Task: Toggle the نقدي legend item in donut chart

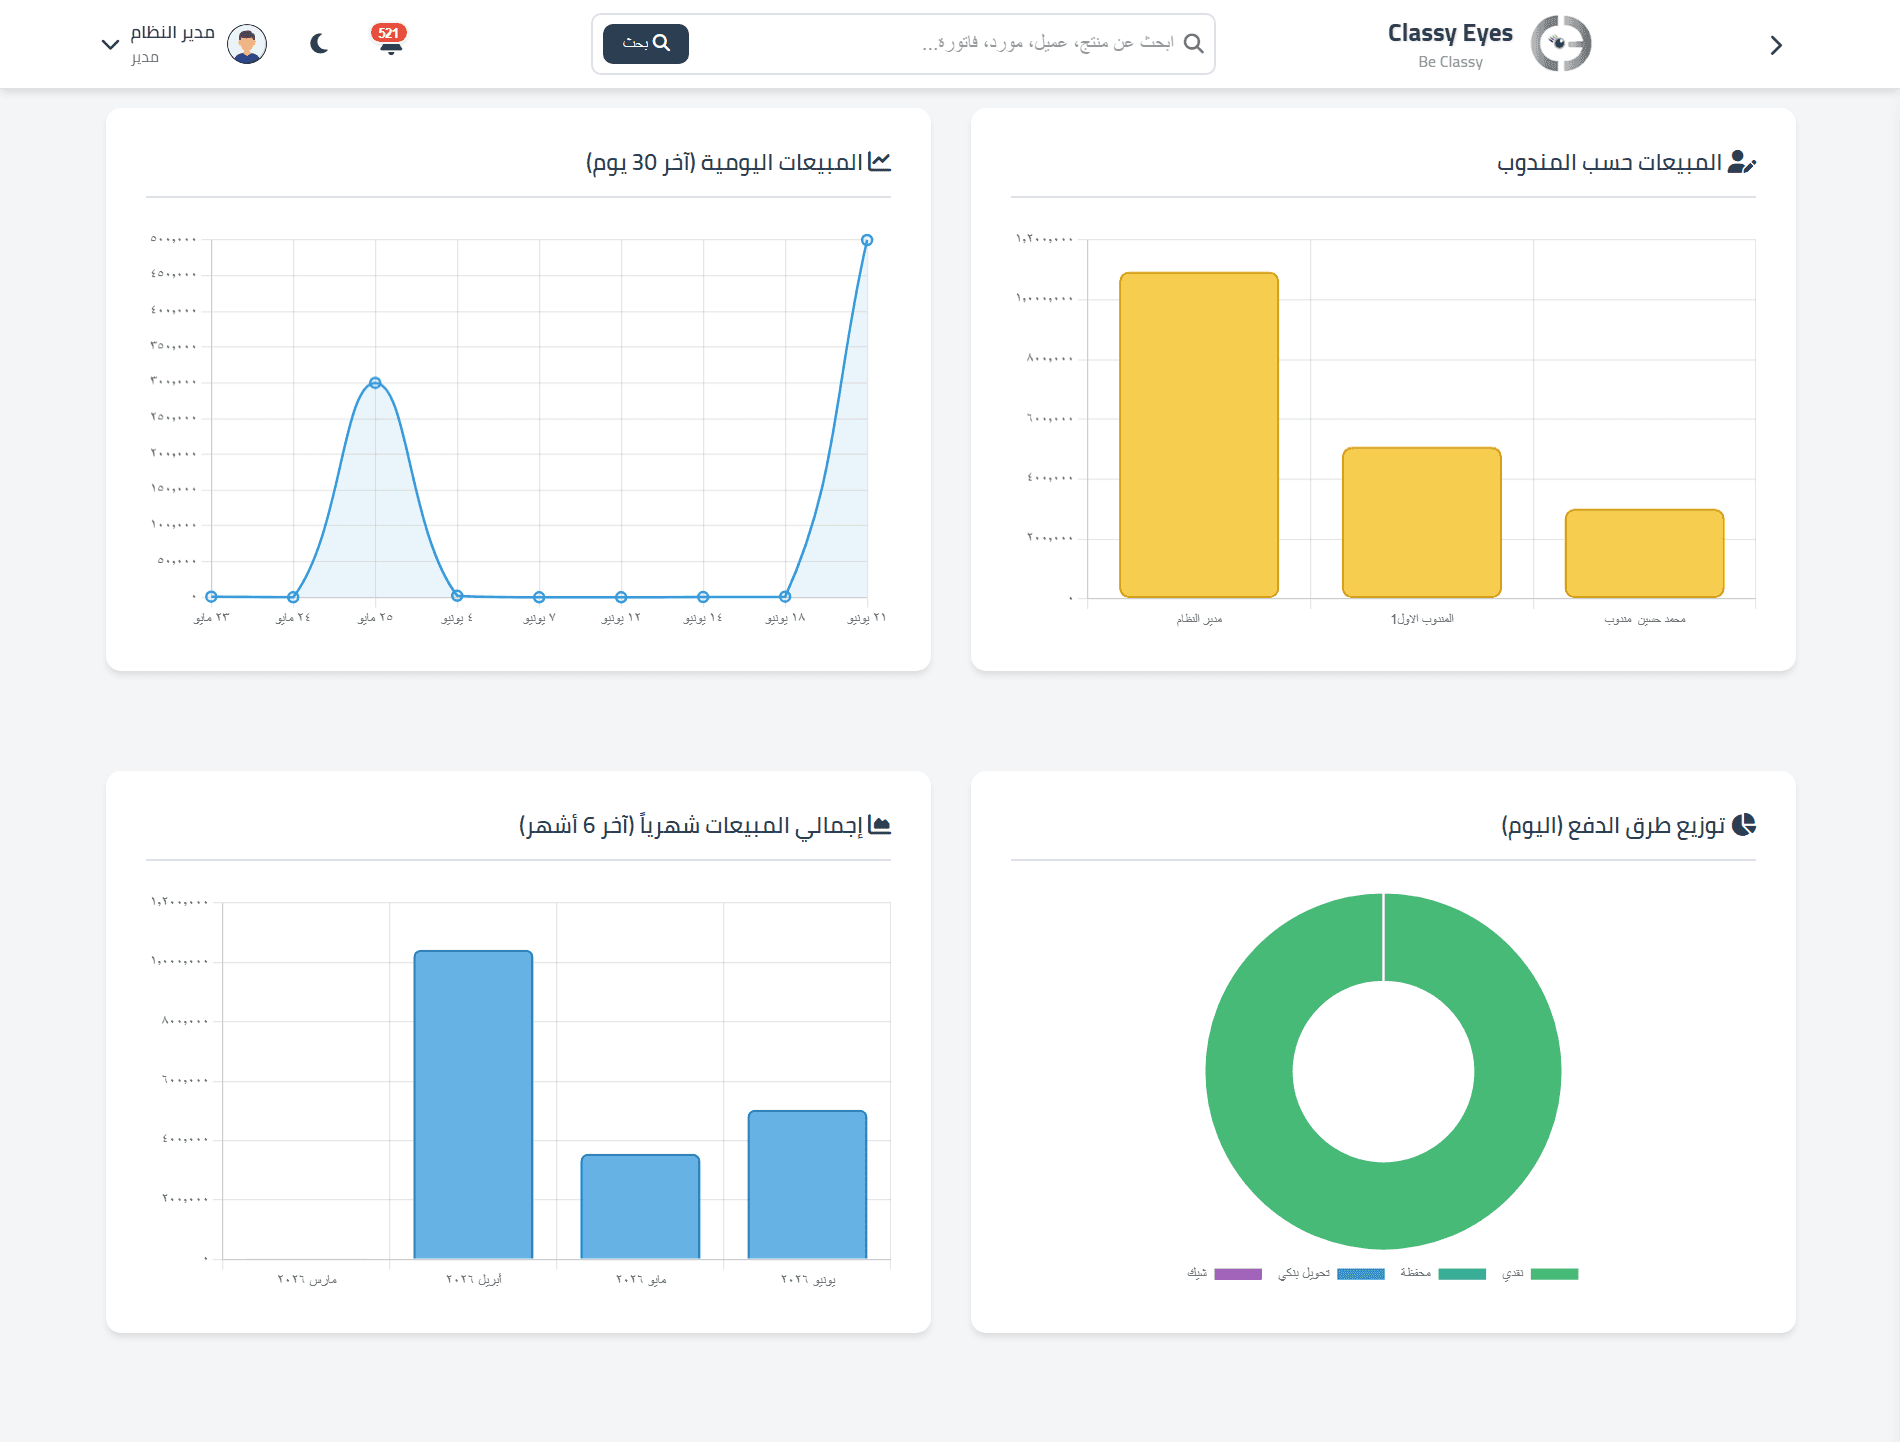Action: coord(1540,1273)
